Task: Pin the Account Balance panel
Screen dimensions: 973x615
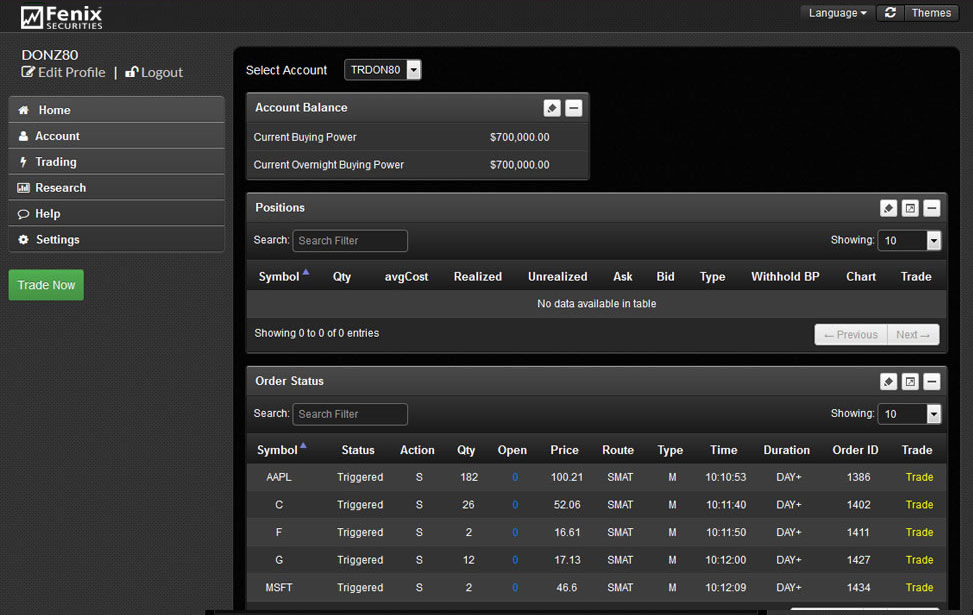Action: click(x=552, y=108)
